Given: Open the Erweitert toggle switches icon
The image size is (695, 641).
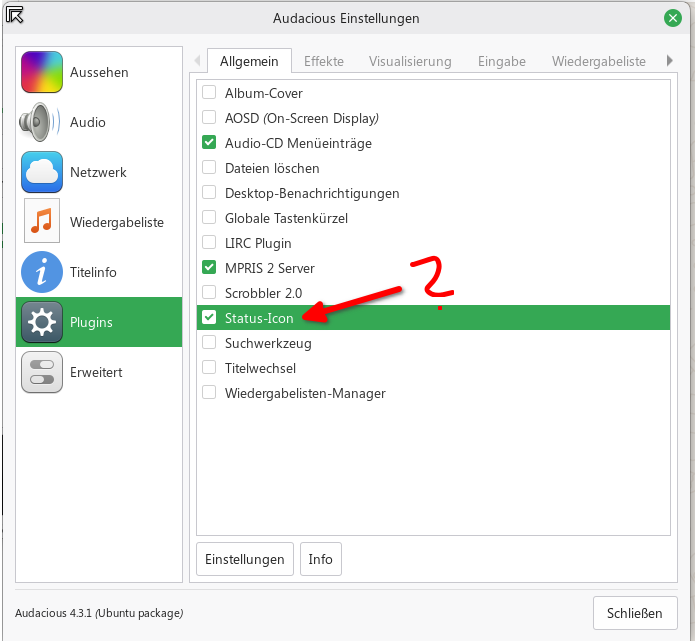Looking at the screenshot, I should pos(42,372).
